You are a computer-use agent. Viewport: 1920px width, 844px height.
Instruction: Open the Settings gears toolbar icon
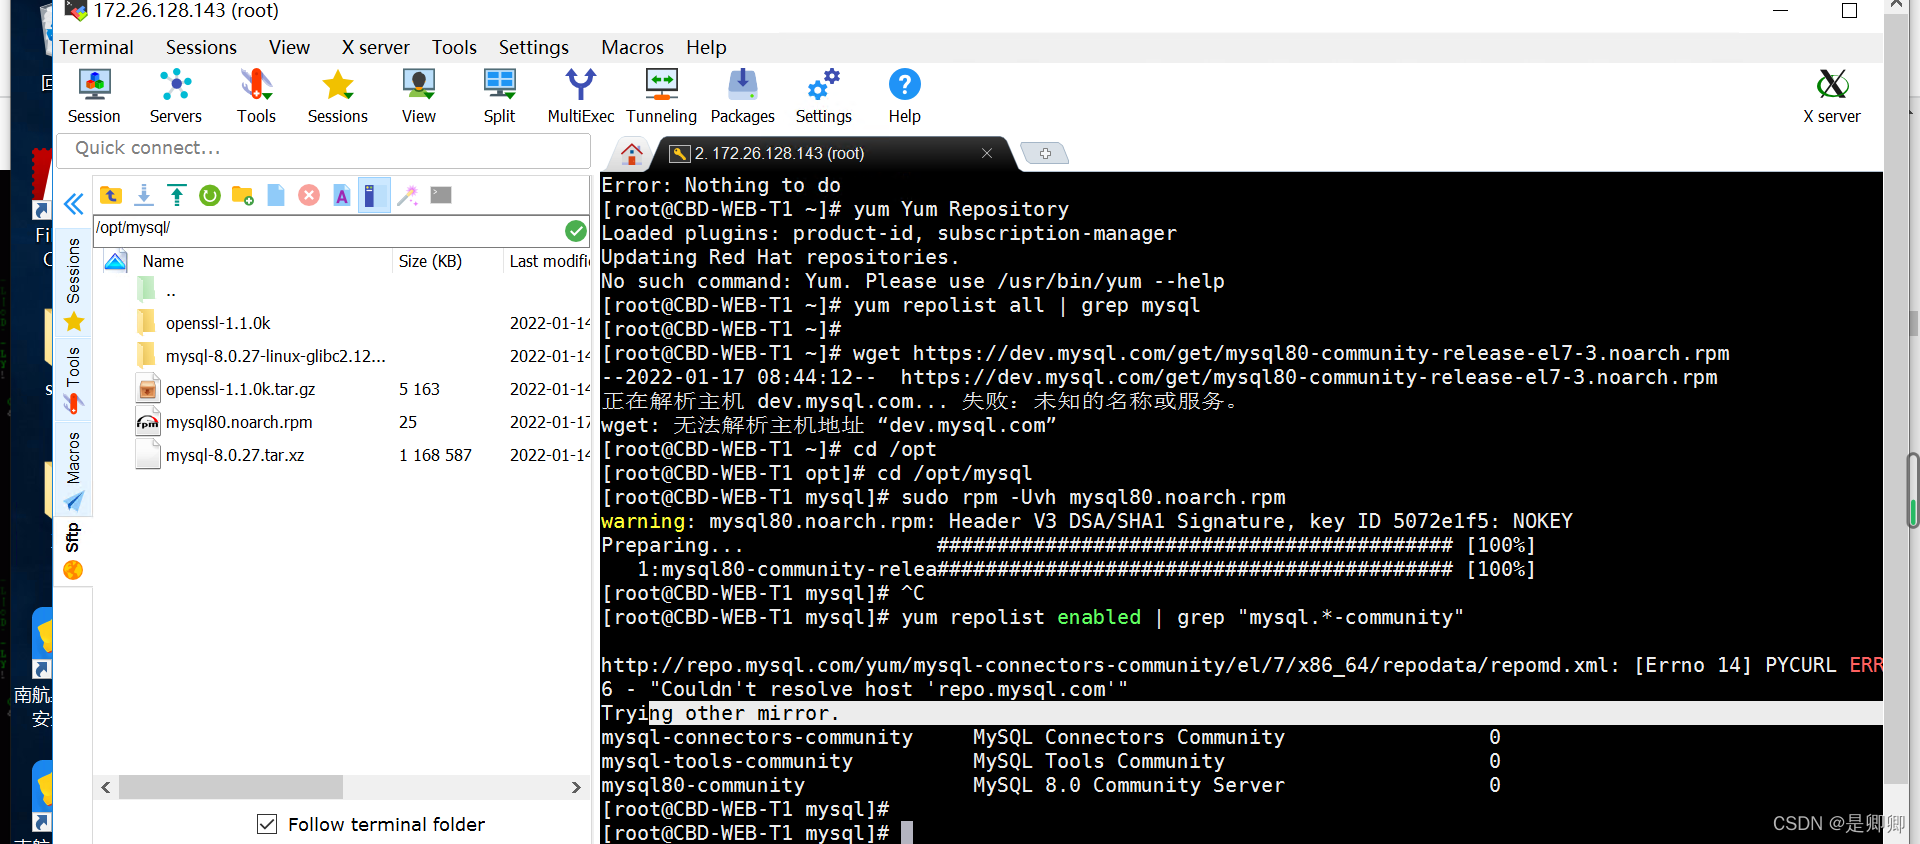point(824,97)
